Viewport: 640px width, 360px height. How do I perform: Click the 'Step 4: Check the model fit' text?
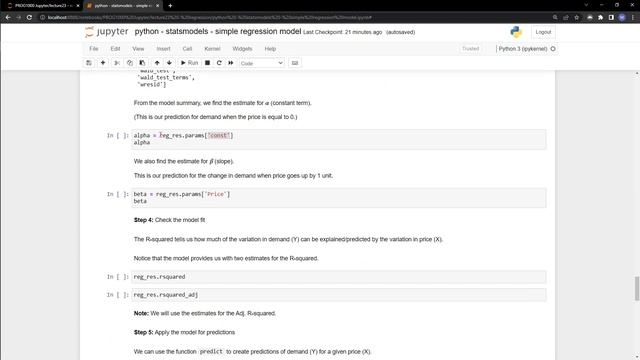pos(169,220)
